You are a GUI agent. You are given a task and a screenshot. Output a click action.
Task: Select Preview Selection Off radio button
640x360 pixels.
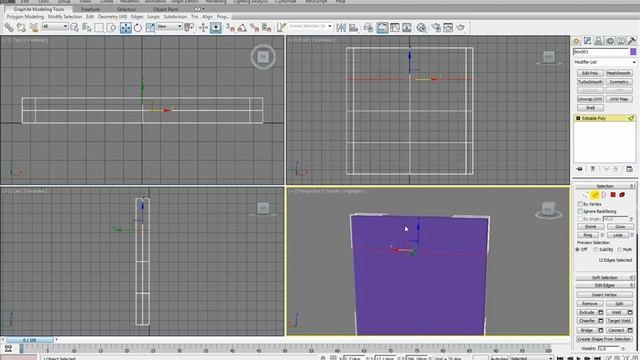click(x=578, y=249)
